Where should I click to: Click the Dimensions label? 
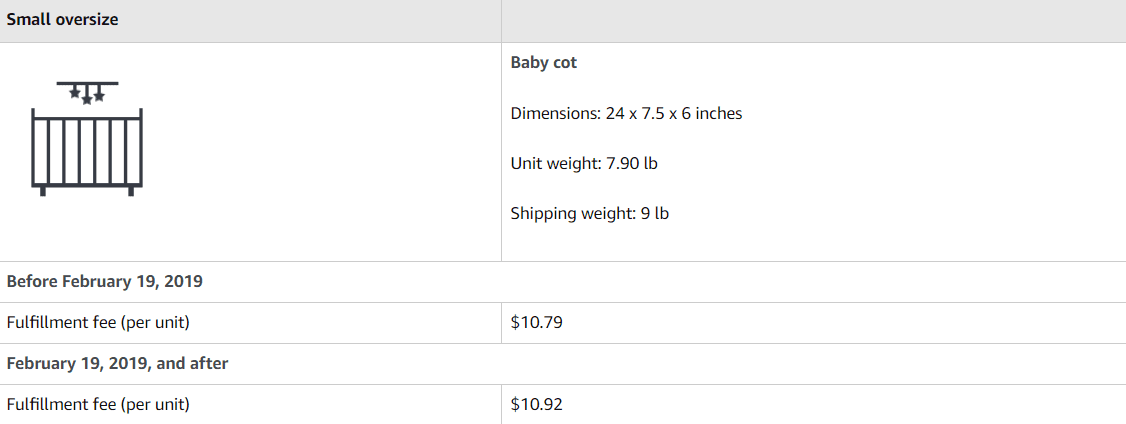coord(555,113)
